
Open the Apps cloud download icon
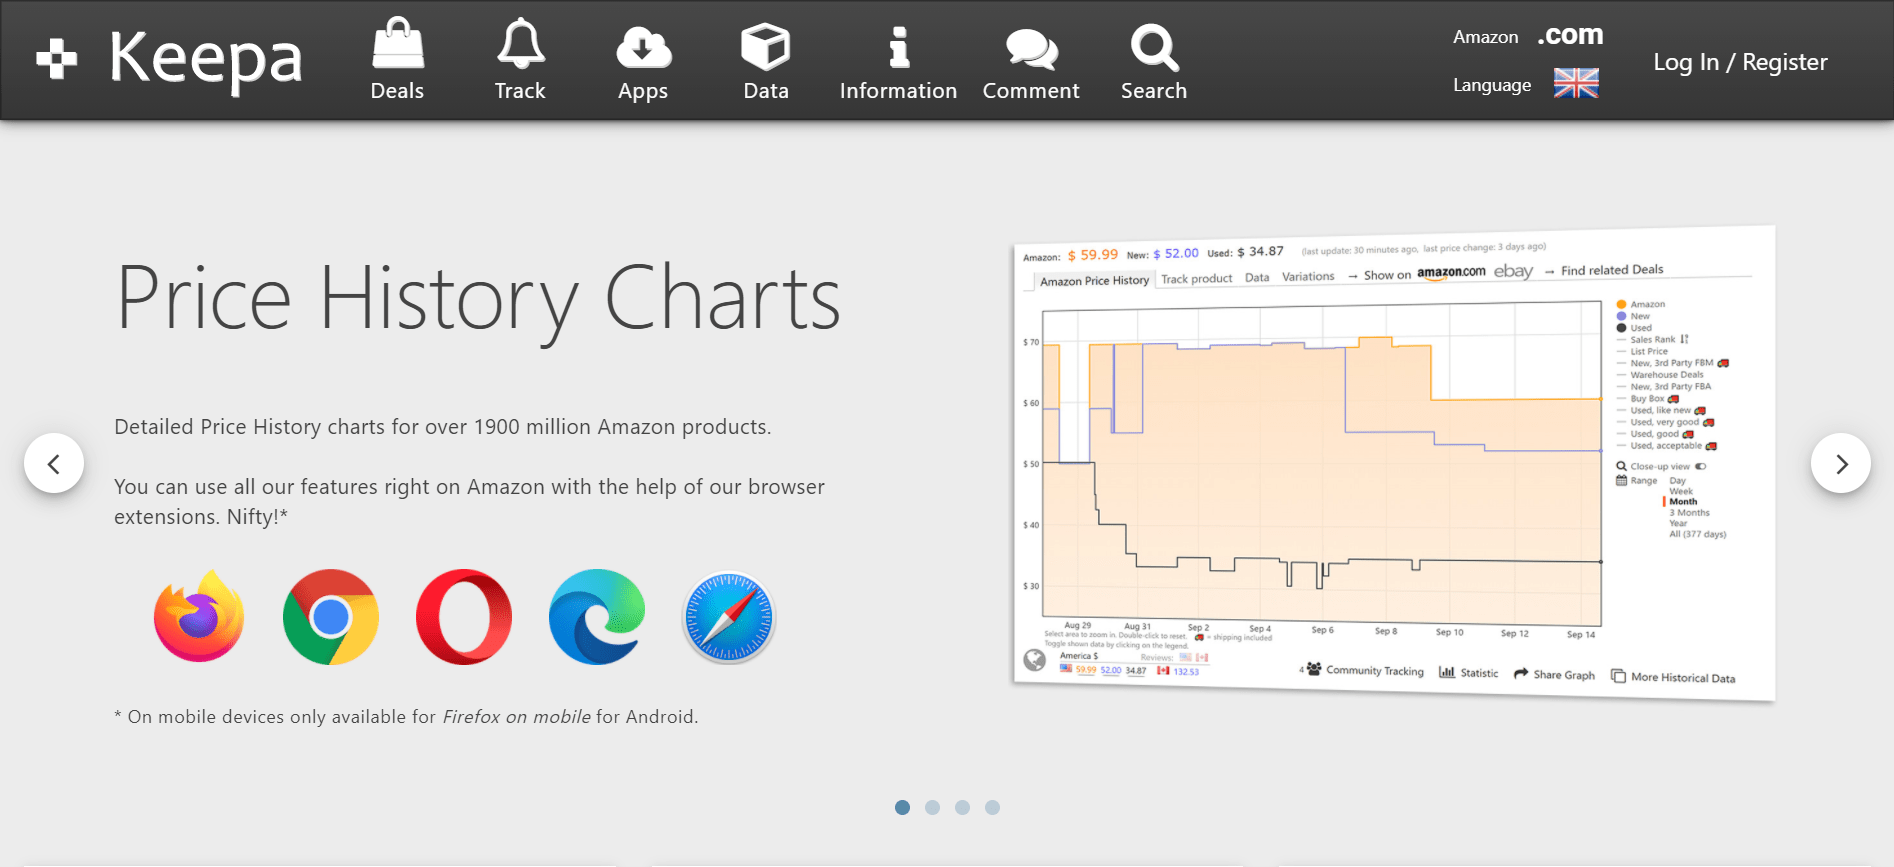(x=644, y=47)
